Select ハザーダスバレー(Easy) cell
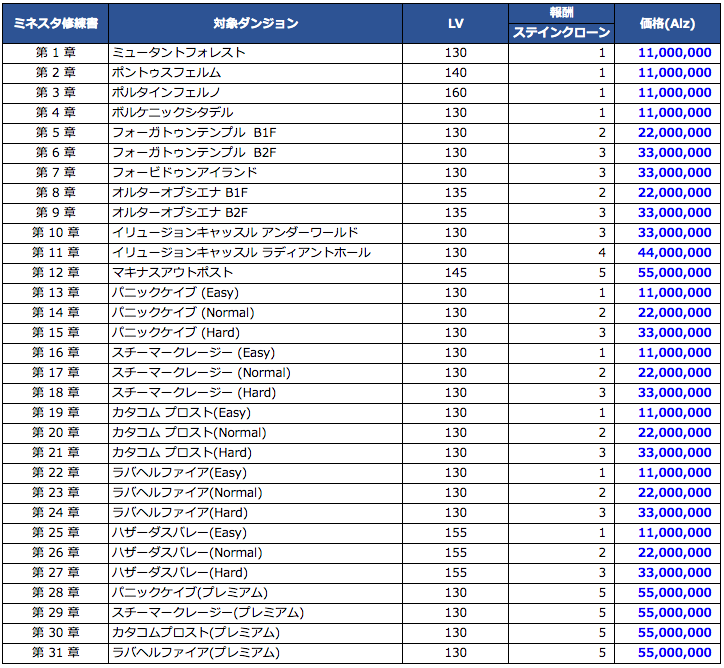 click(255, 533)
